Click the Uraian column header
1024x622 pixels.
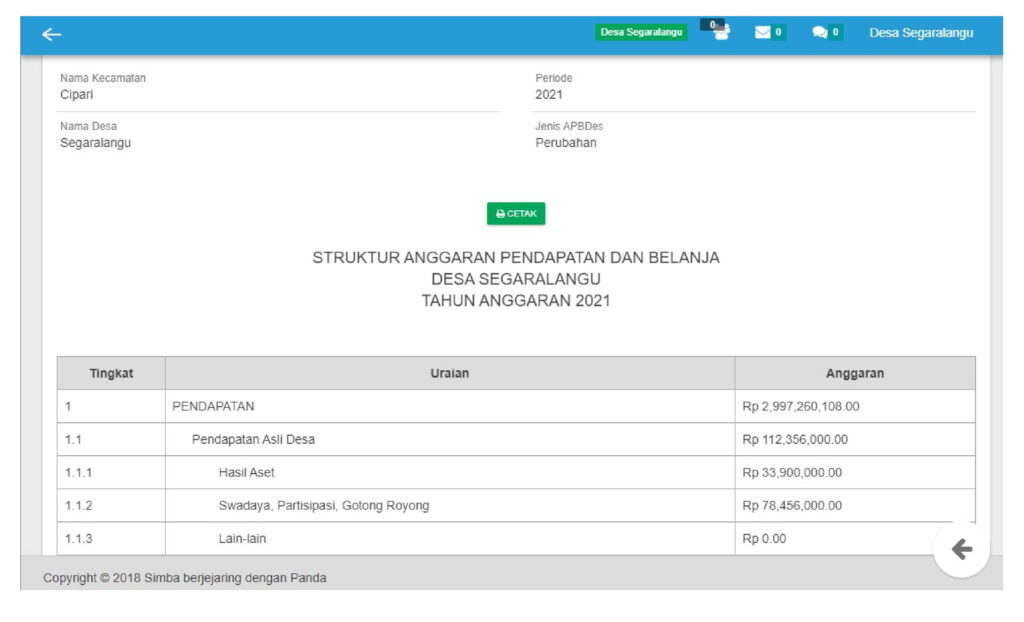[x=450, y=373]
